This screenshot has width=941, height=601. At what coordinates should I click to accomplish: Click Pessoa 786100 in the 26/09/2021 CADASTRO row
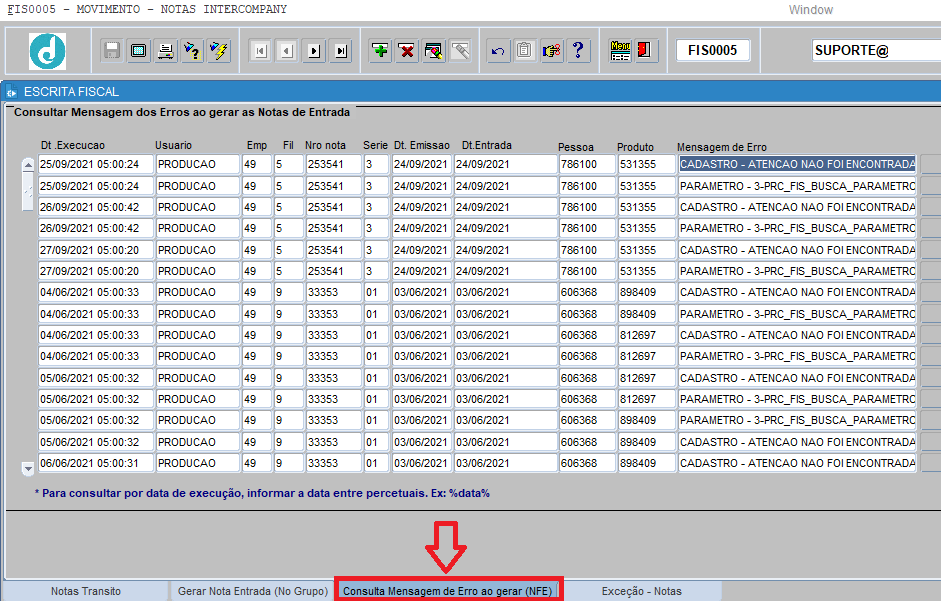point(587,207)
